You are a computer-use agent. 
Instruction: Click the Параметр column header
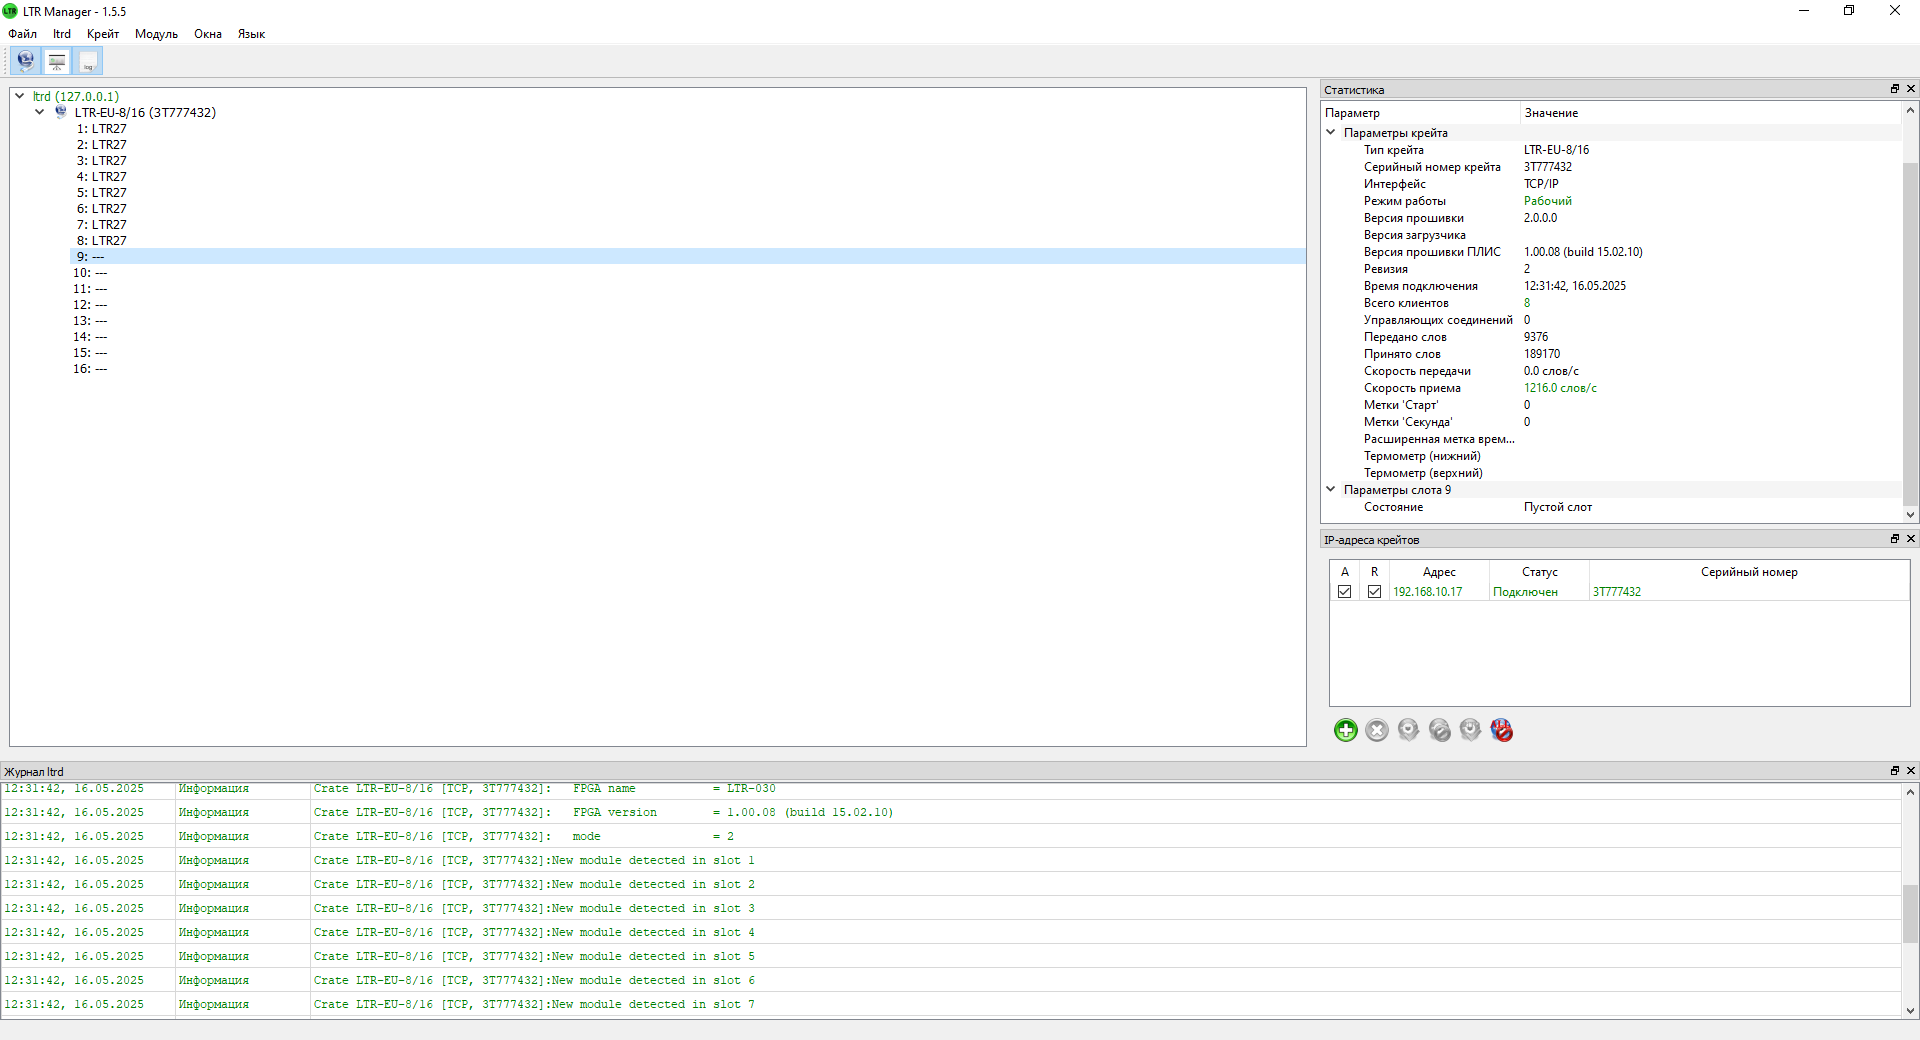click(1420, 113)
